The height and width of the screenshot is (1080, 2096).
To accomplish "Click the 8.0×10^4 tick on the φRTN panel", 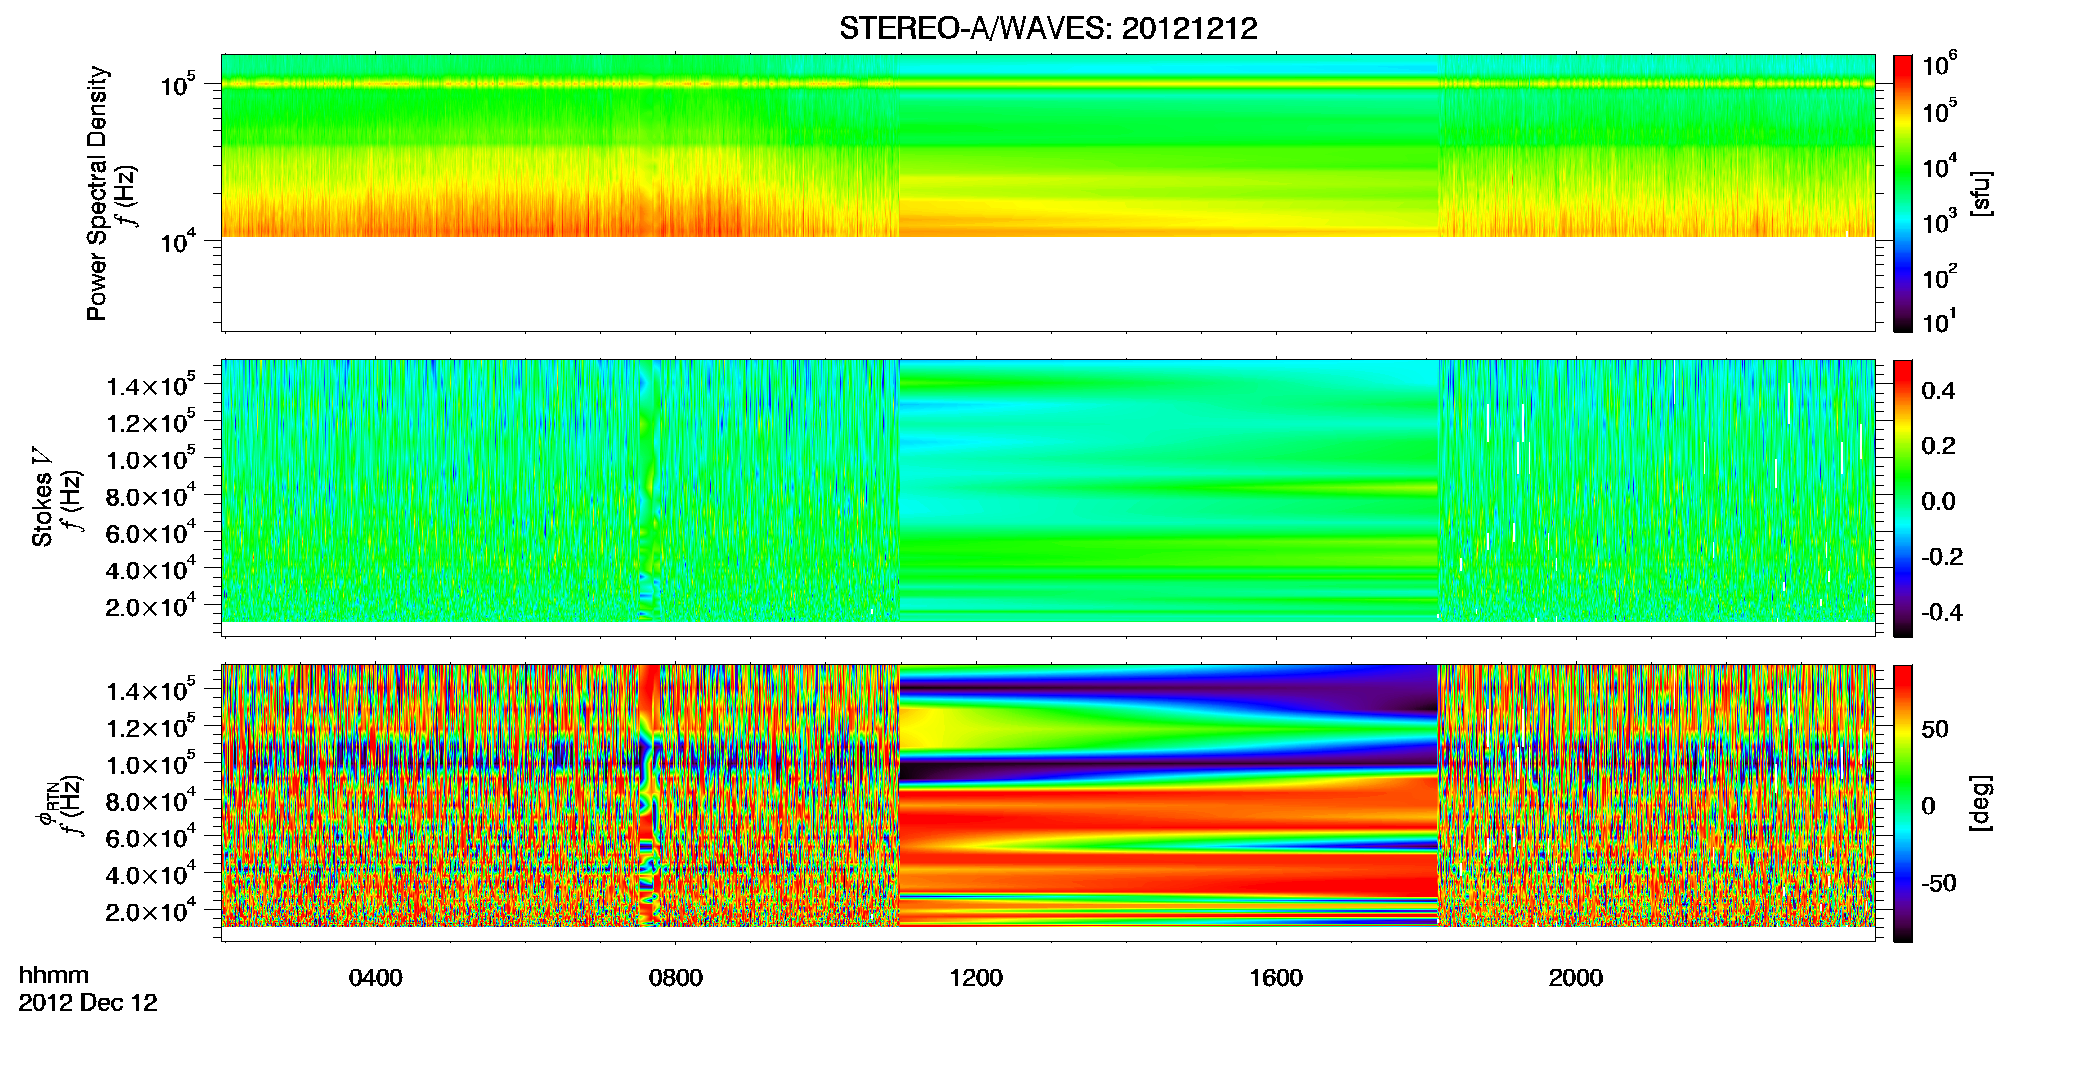I will coord(152,801).
